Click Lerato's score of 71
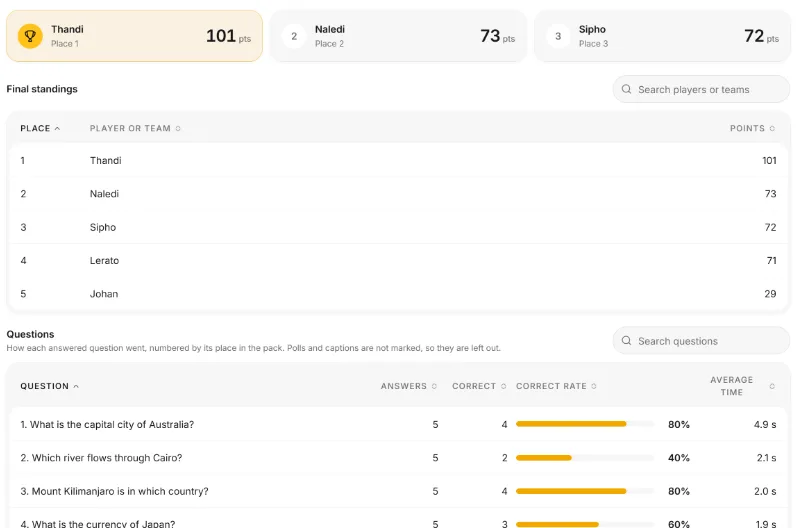The height and width of the screenshot is (528, 800). [x=771, y=261]
